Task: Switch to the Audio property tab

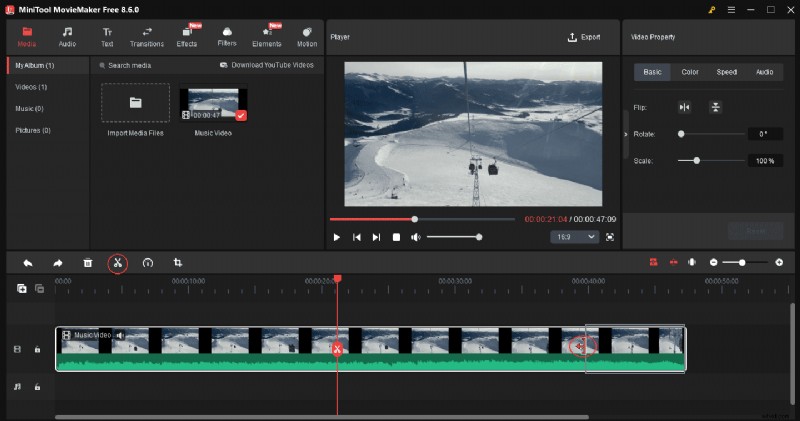Action: tap(764, 72)
